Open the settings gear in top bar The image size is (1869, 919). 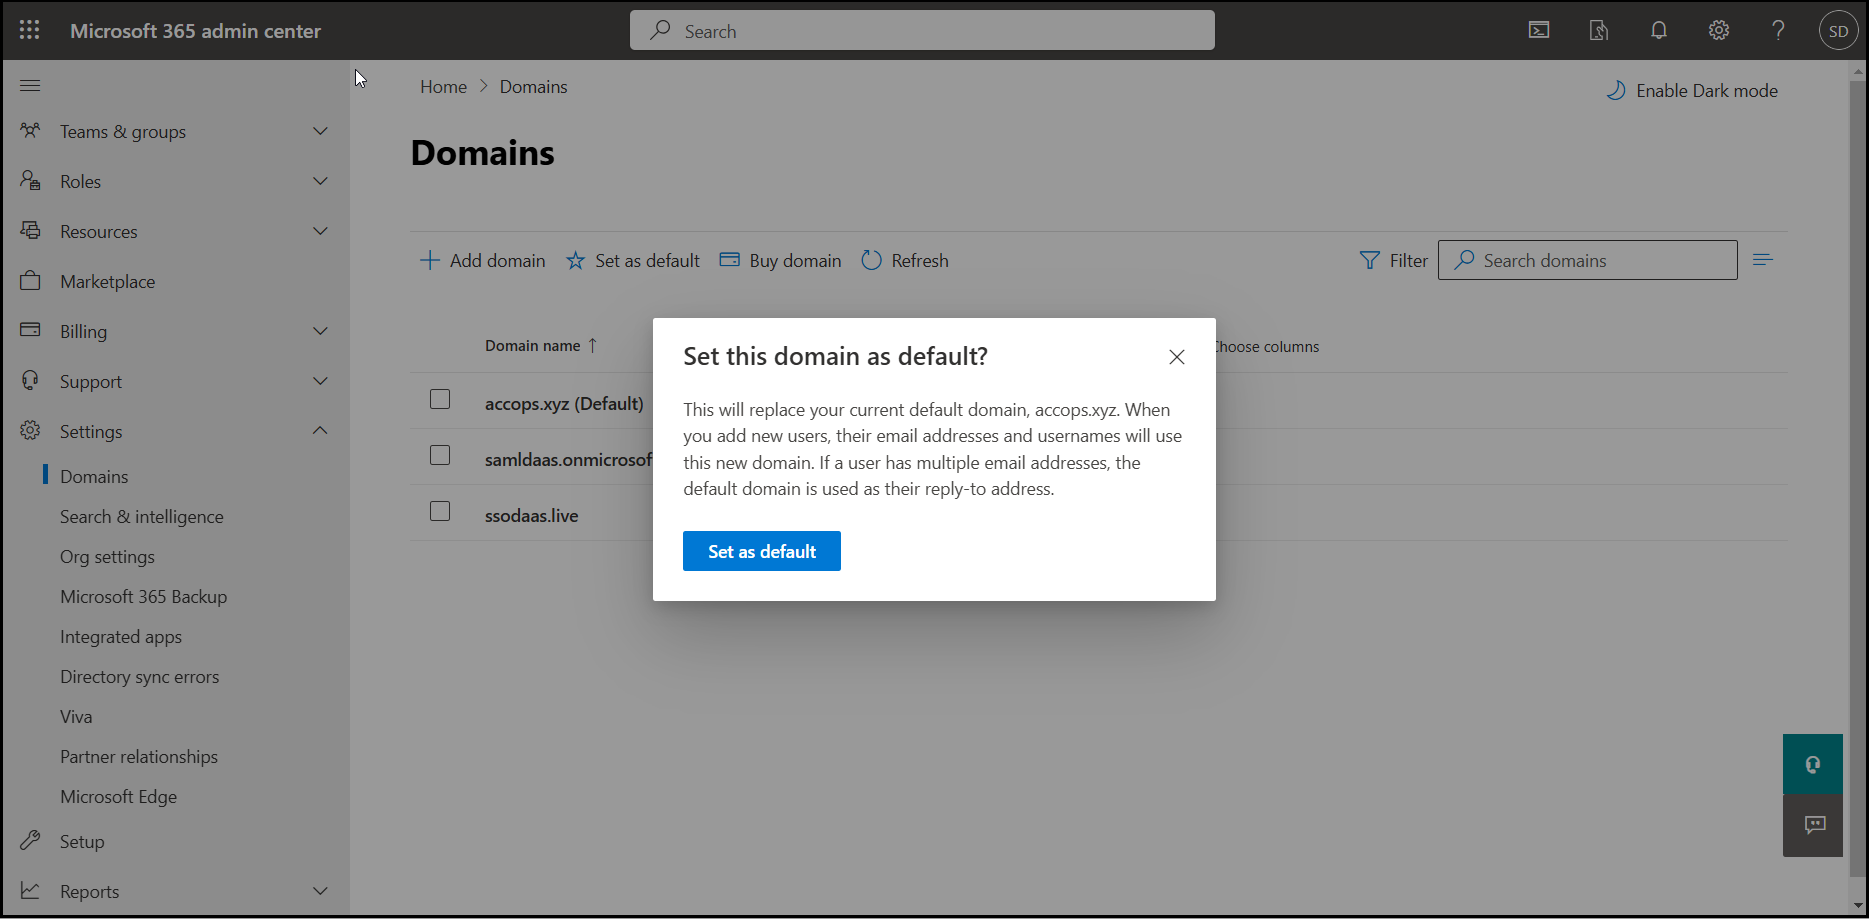1719,30
